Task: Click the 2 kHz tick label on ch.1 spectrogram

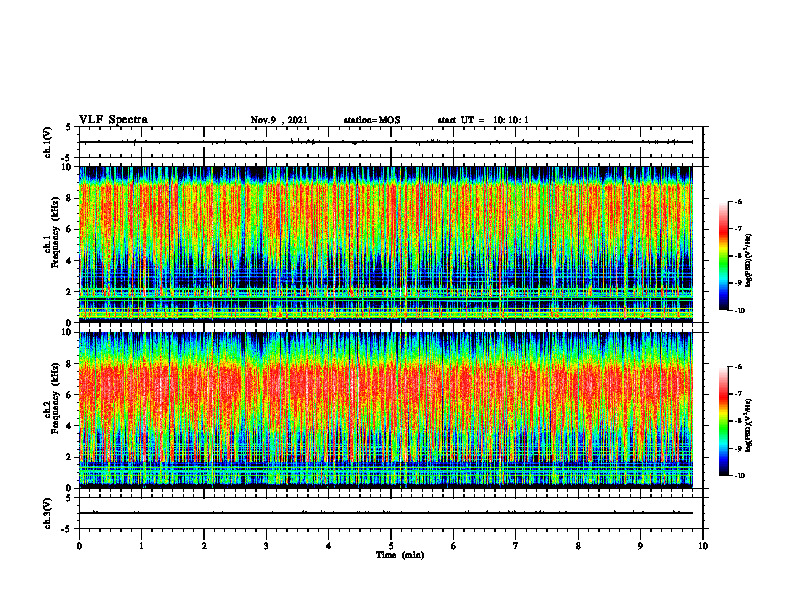Action: (x=70, y=292)
